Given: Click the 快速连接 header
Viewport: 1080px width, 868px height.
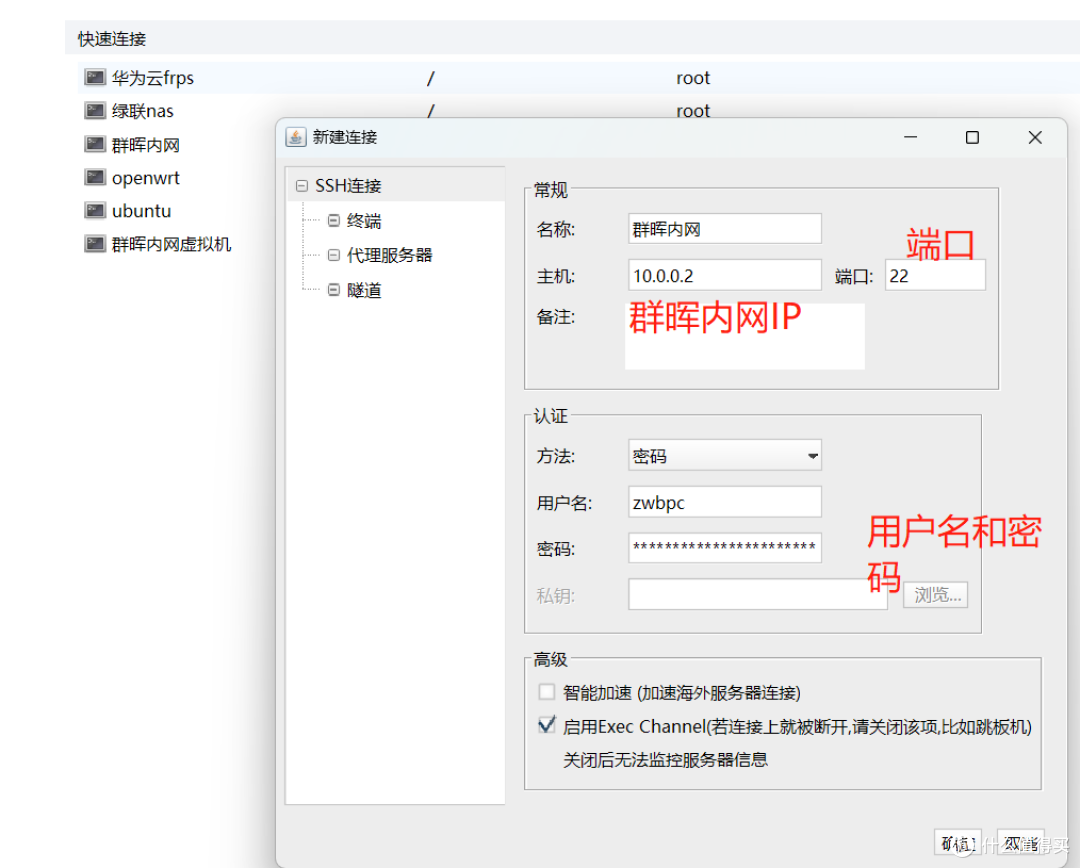Looking at the screenshot, I should tap(112, 39).
